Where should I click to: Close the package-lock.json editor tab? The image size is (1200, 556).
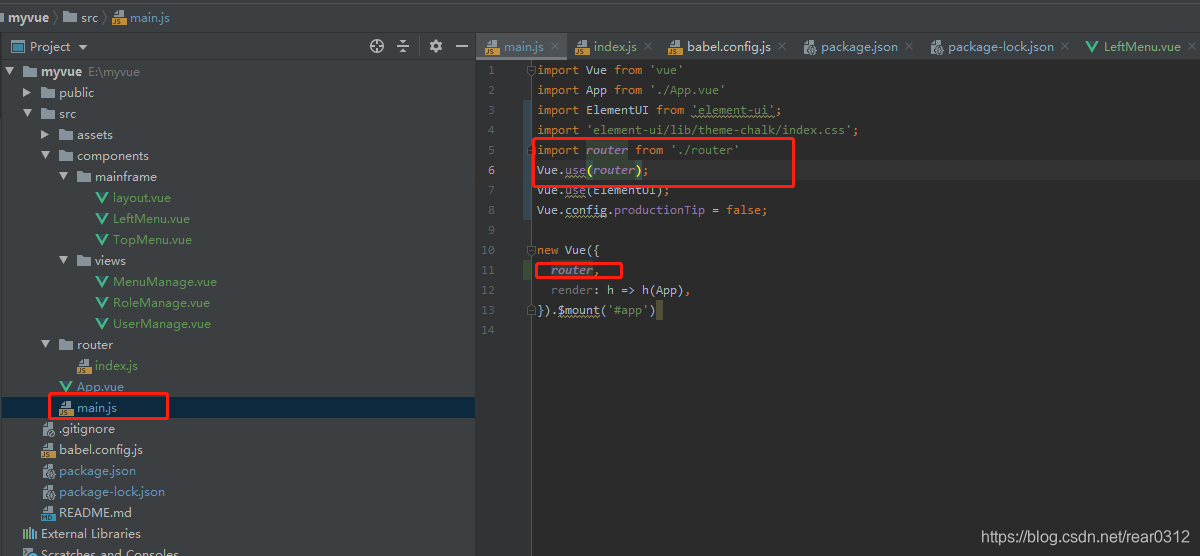click(1064, 47)
